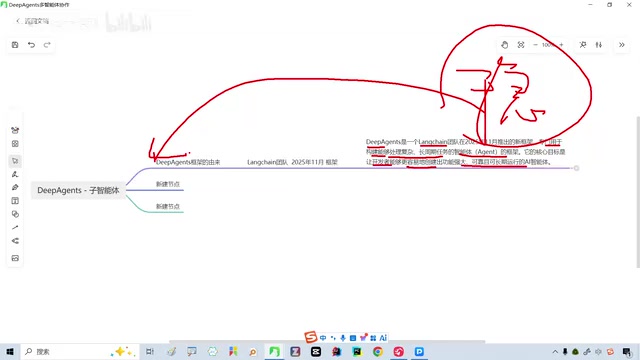Open the grid components icon in sidebar
Viewport: 640px width, 360px height.
click(x=15, y=144)
